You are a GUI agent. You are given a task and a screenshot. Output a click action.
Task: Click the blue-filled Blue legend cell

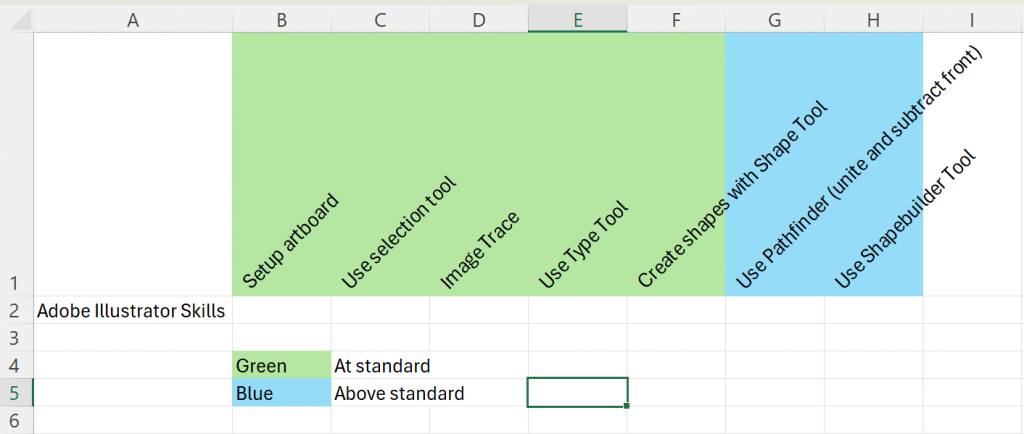click(x=281, y=393)
